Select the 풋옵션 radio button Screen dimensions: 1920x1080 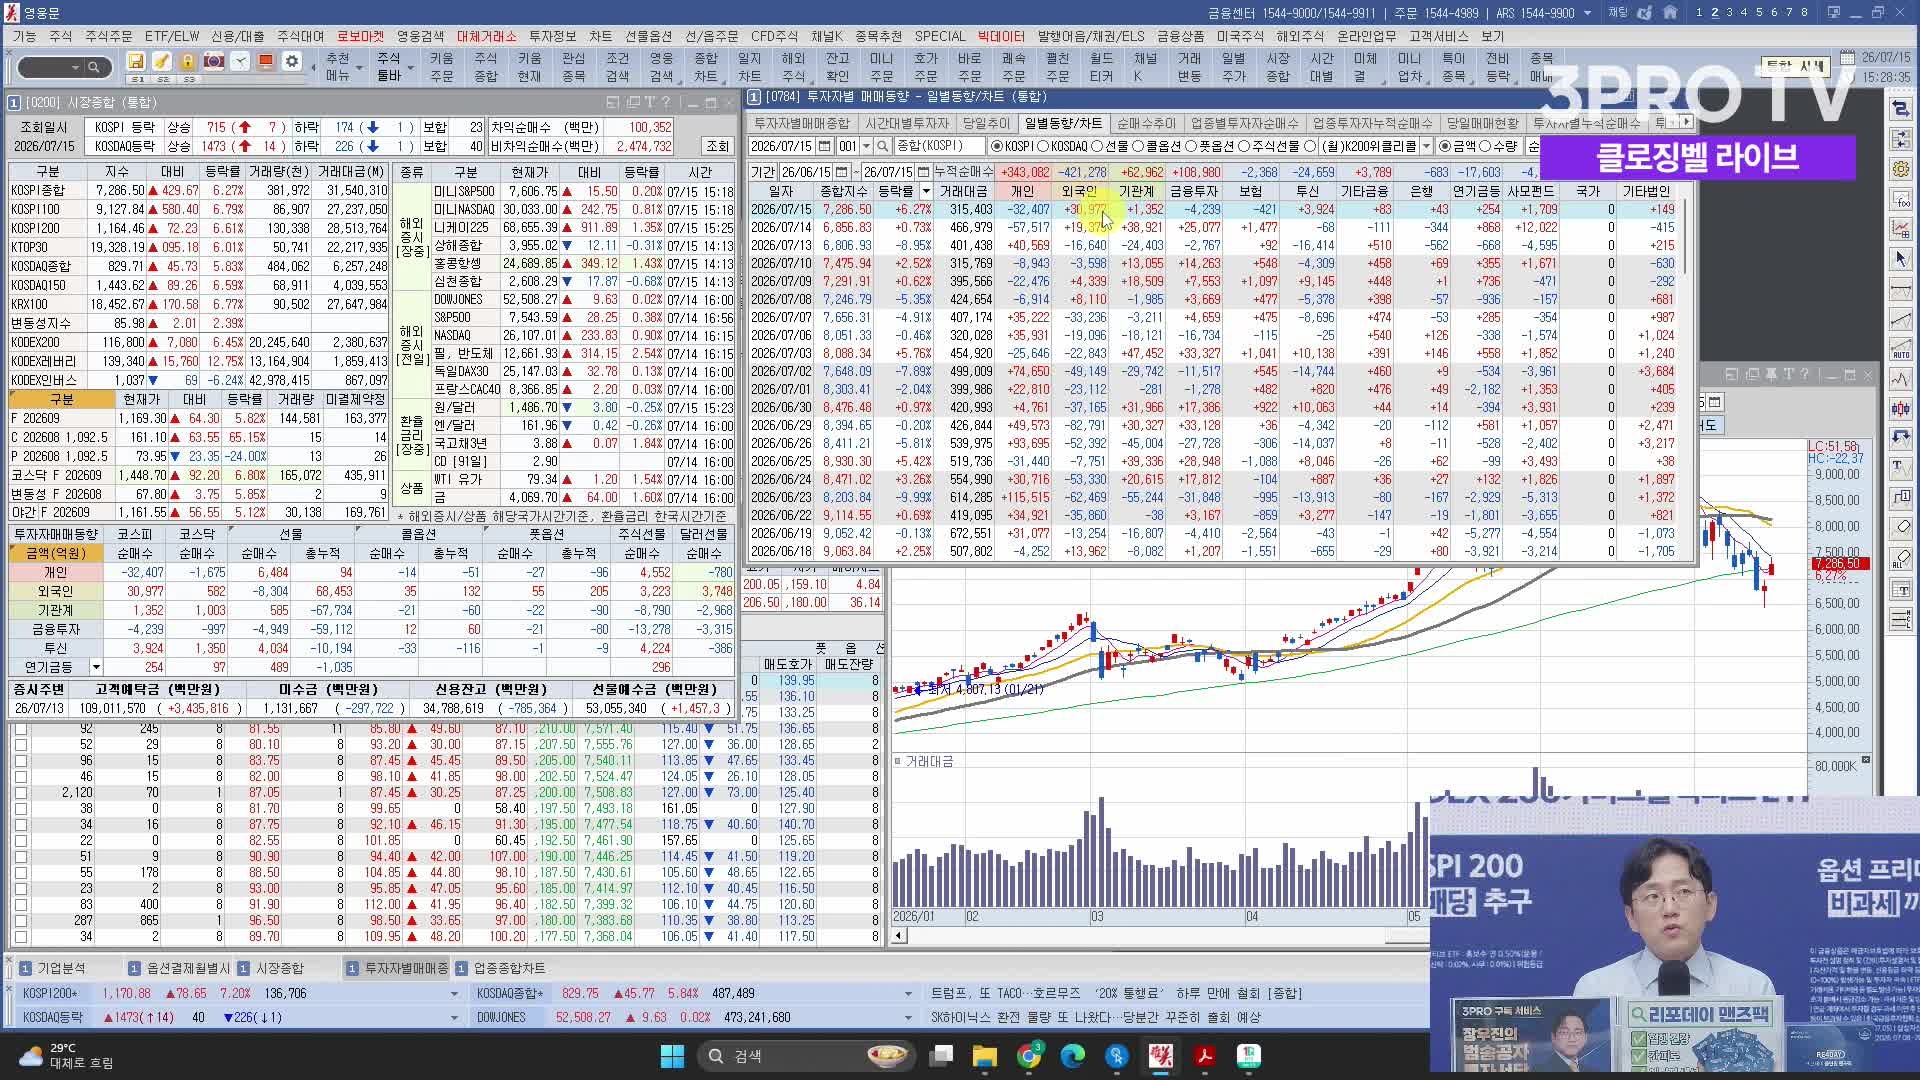pyautogui.click(x=1191, y=146)
